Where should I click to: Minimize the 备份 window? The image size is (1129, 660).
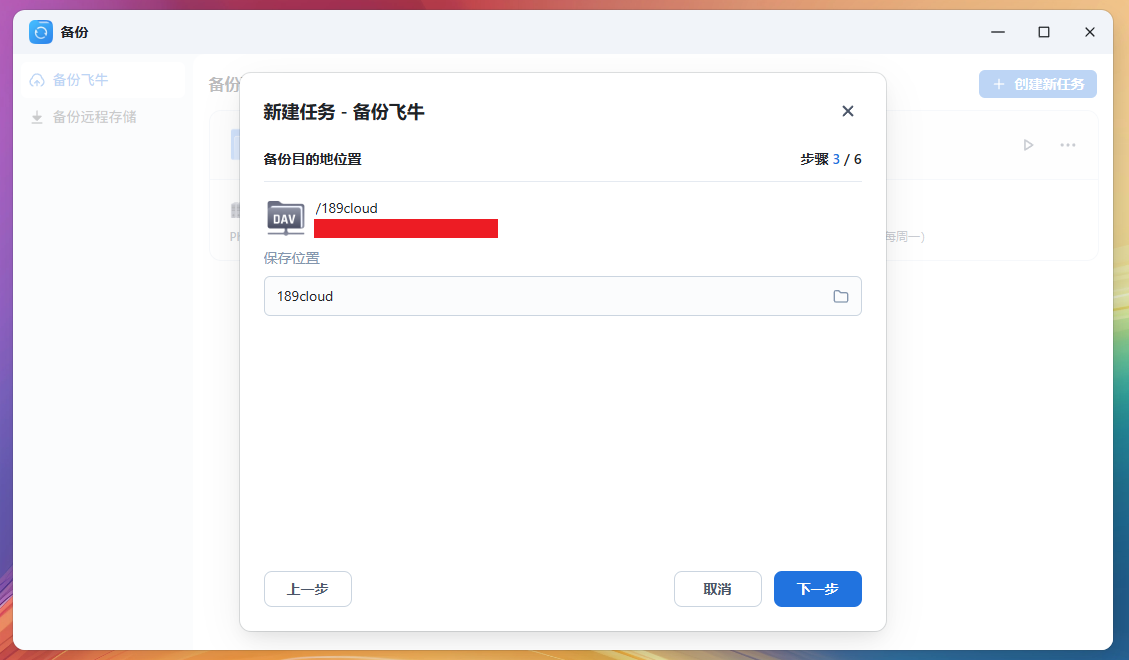(x=997, y=32)
